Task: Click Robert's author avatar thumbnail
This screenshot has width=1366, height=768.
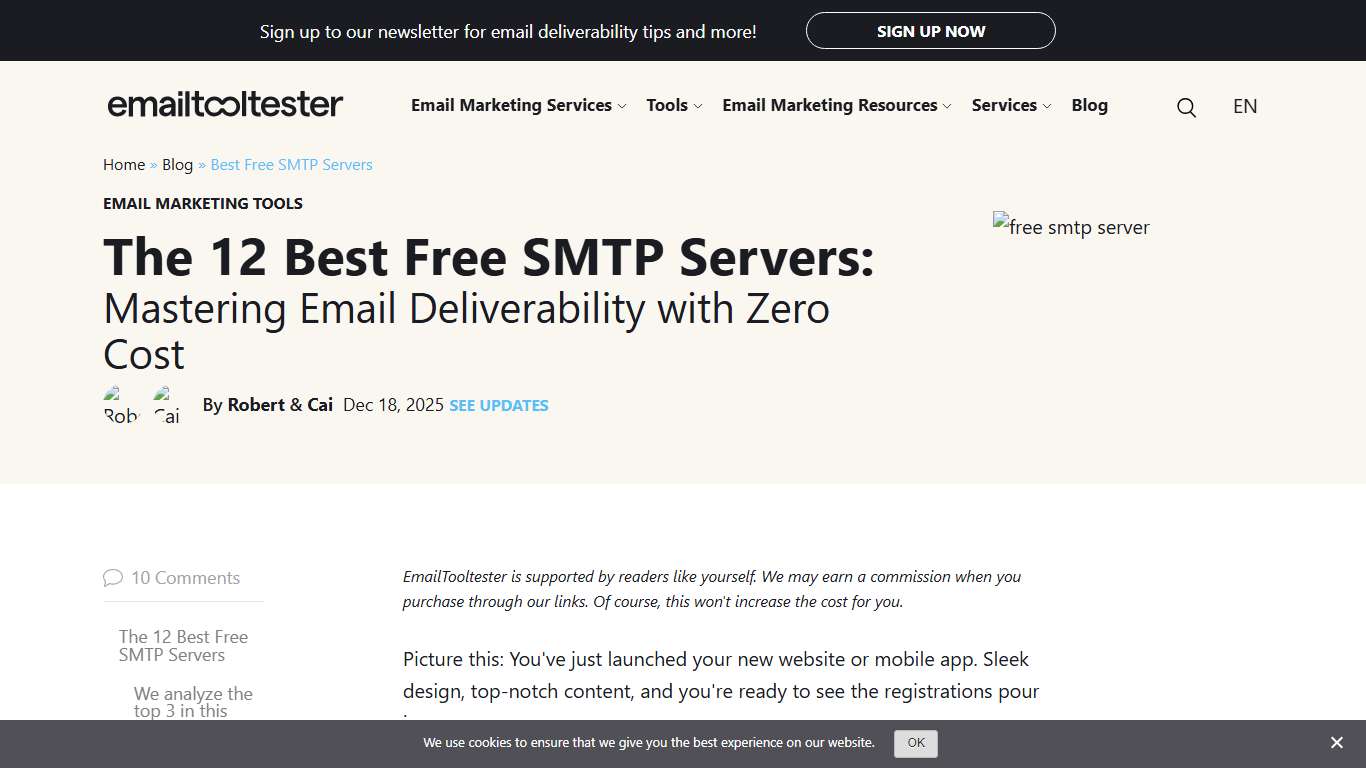Action: click(x=120, y=405)
